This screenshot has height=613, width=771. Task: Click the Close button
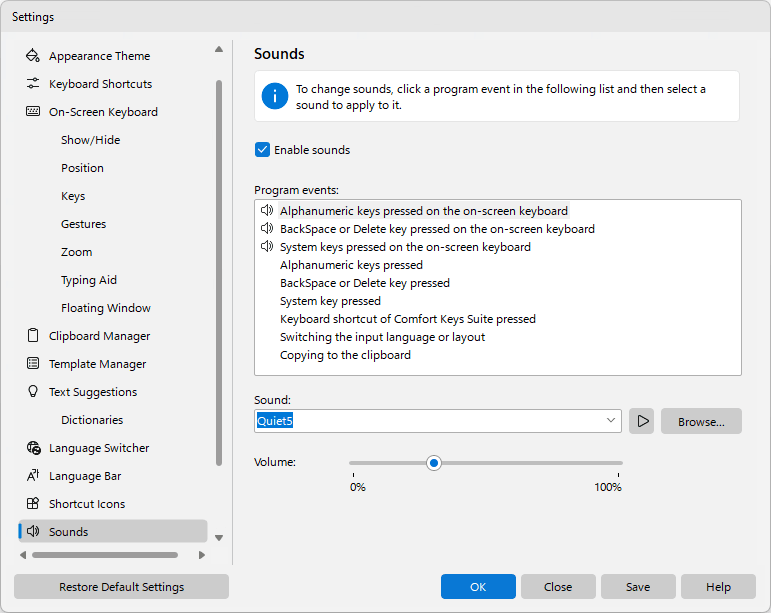click(558, 586)
